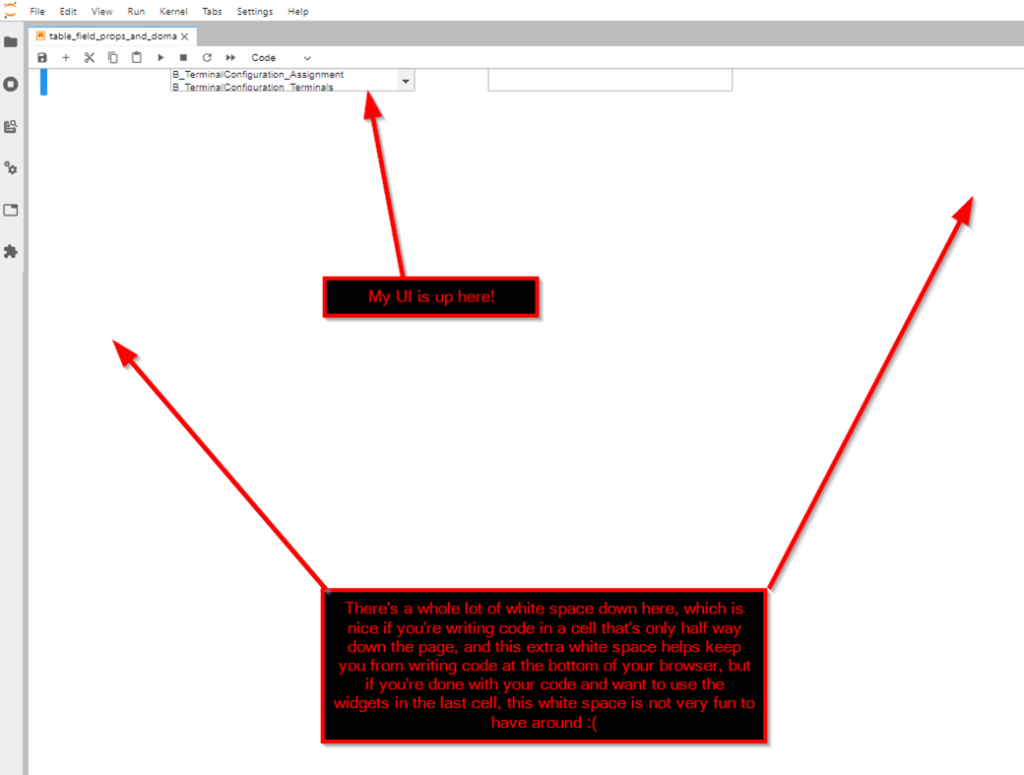Switch to the table_field_props_and_doma tab
Screen dimensions: 1024x775
(110, 33)
